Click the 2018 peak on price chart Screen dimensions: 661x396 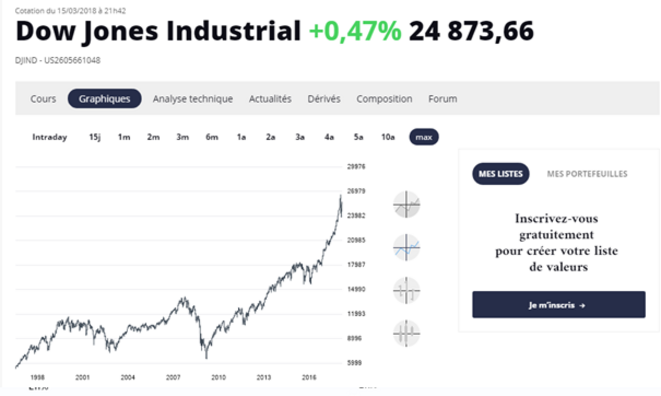coord(341,195)
